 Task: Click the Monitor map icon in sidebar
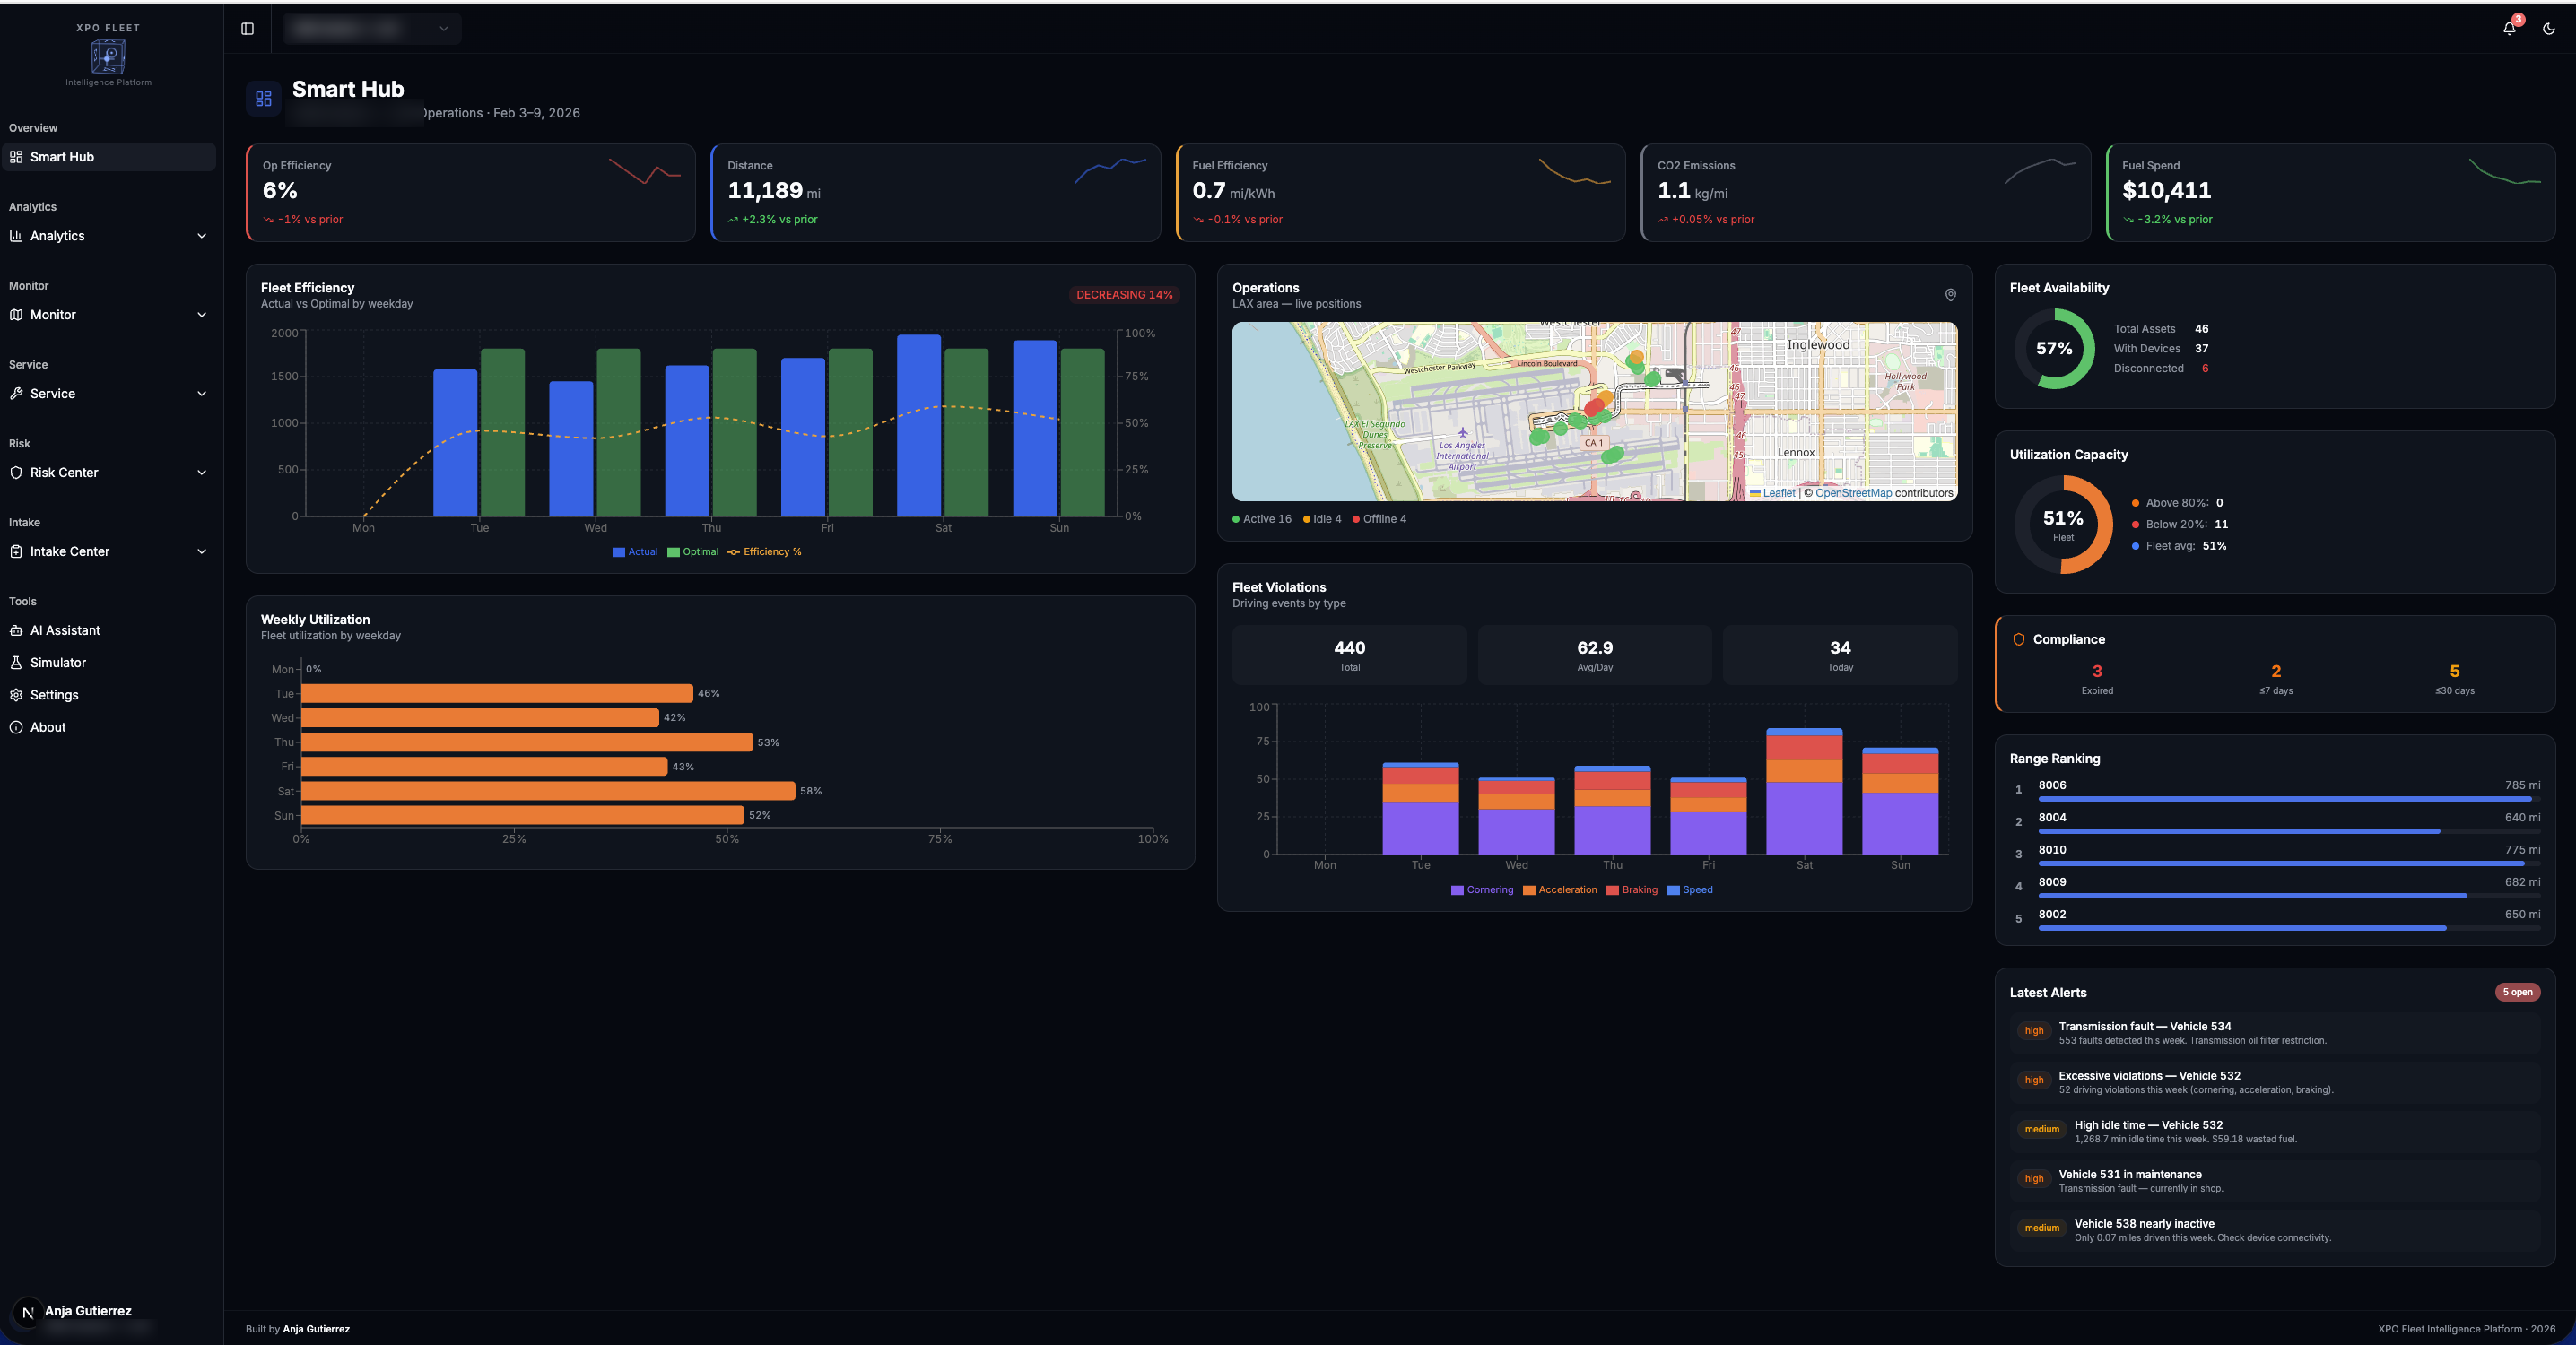coord(16,314)
